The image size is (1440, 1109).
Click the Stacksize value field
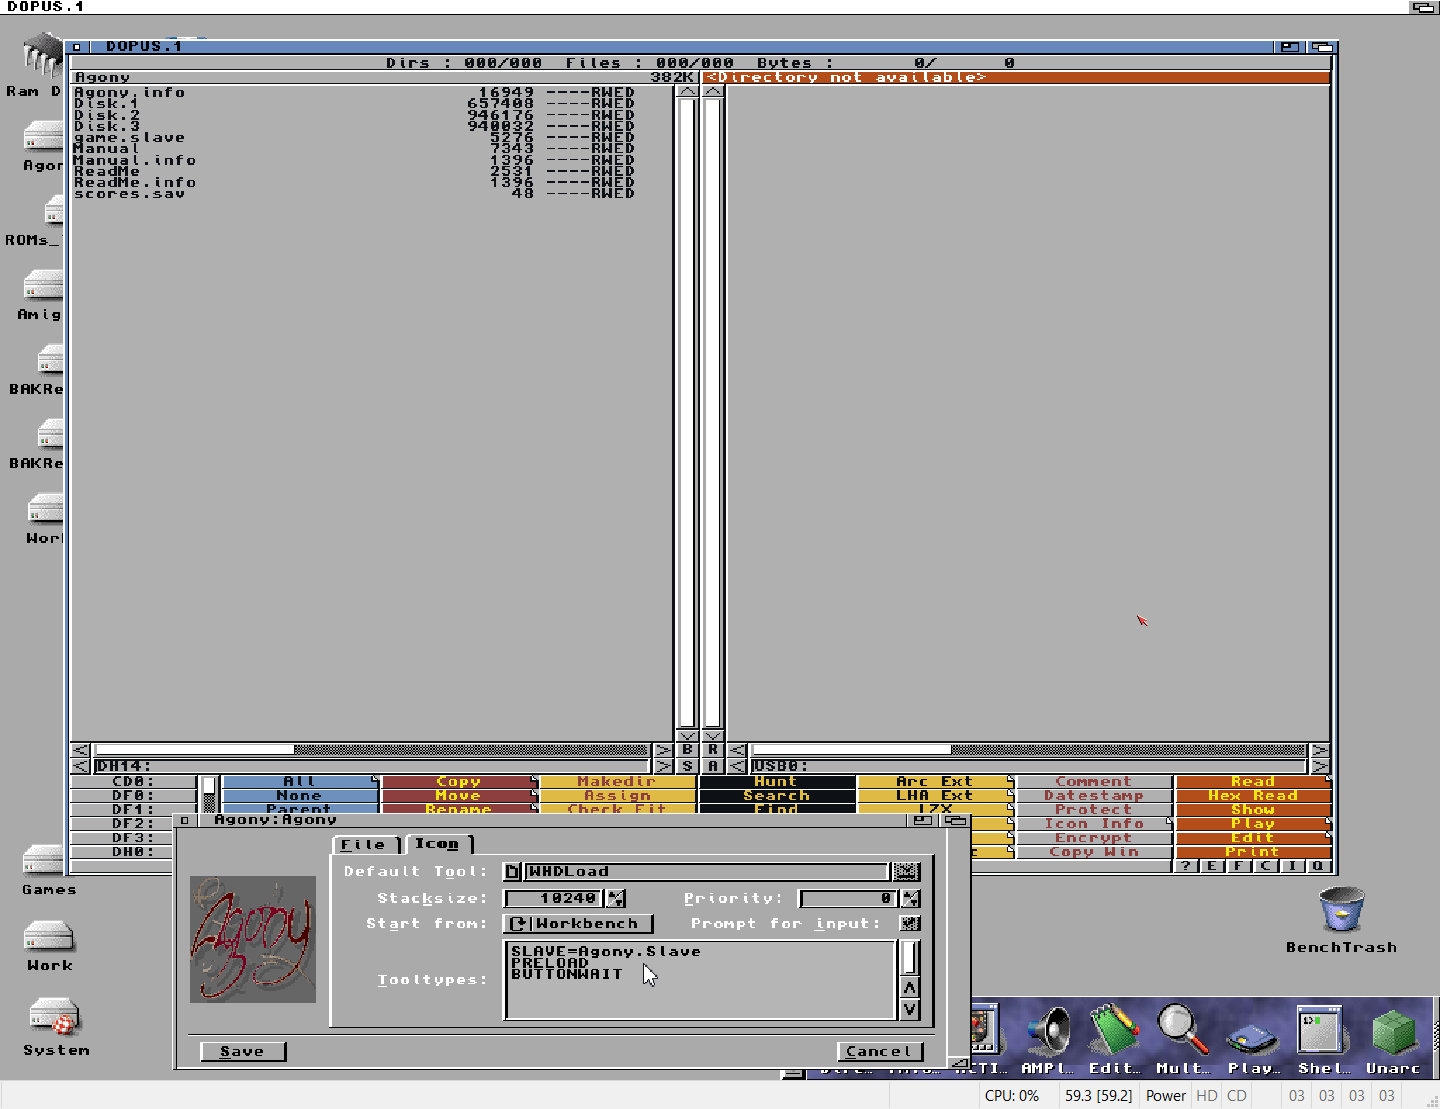click(x=555, y=898)
